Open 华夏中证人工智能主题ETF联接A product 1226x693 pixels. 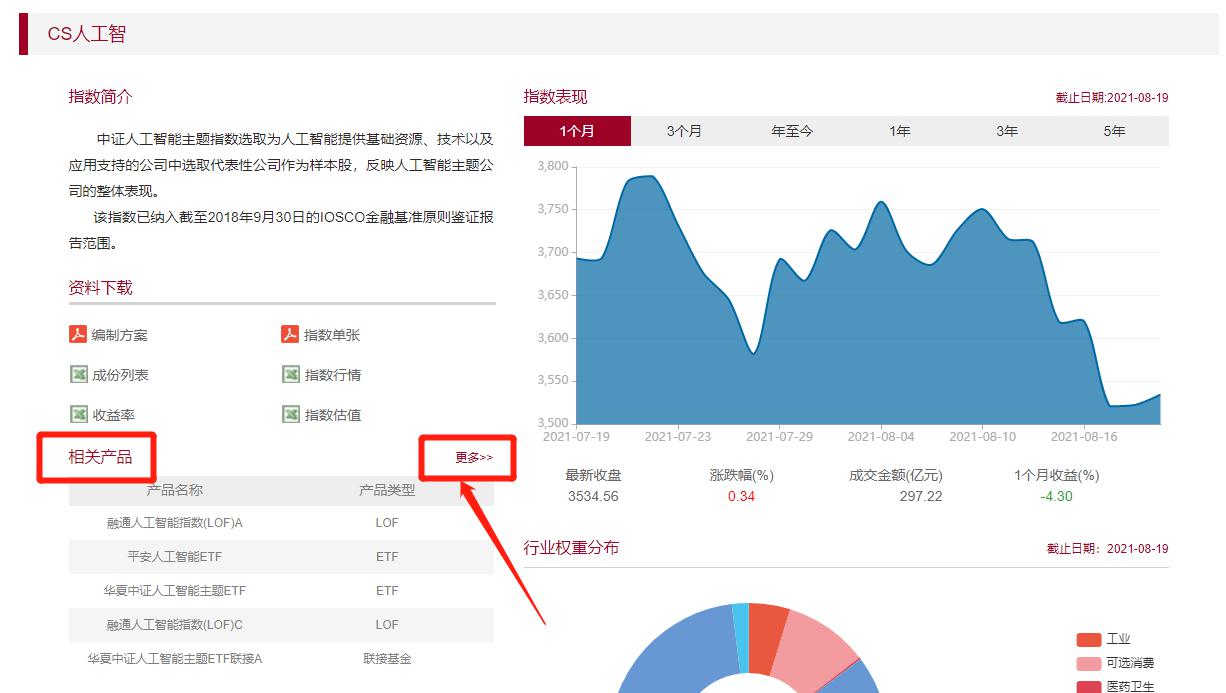pyautogui.click(x=175, y=659)
